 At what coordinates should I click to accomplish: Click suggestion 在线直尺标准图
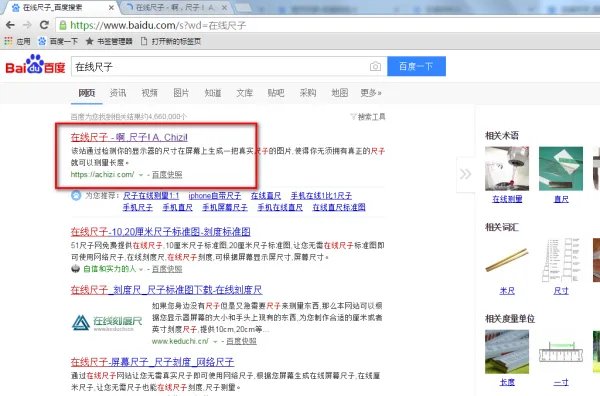click(339, 207)
